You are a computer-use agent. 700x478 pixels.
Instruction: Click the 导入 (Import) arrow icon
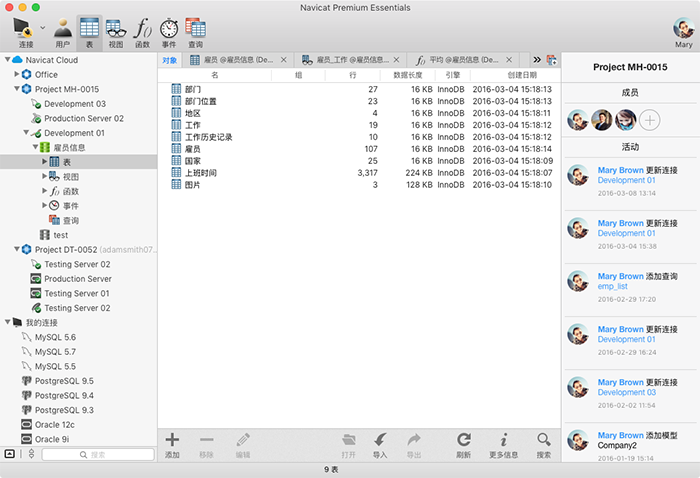pos(380,440)
